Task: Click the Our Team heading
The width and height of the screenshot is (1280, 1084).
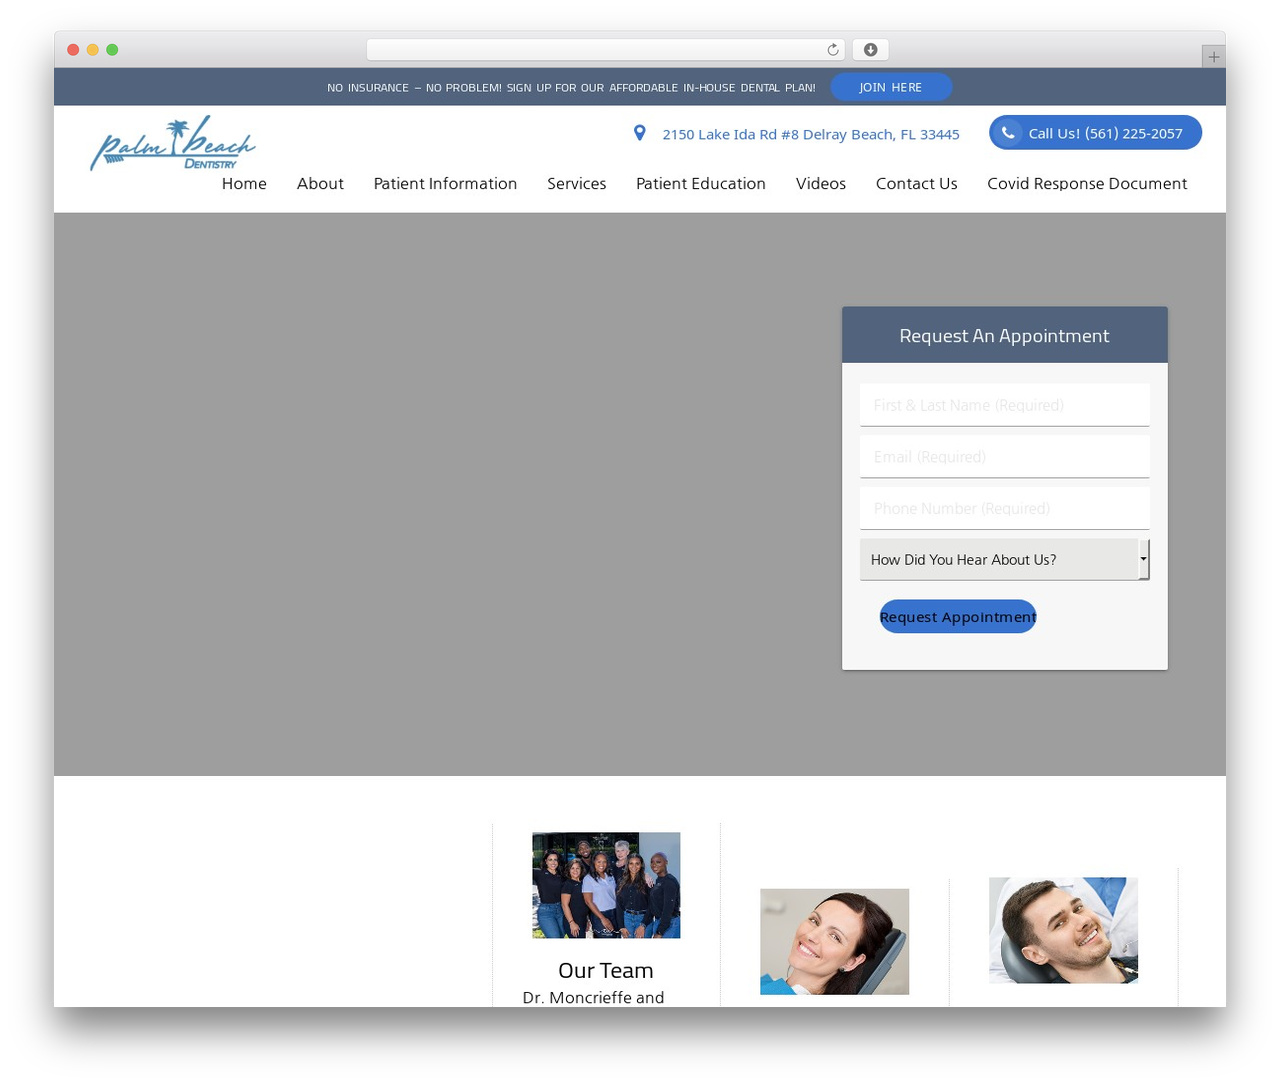Action: point(606,971)
